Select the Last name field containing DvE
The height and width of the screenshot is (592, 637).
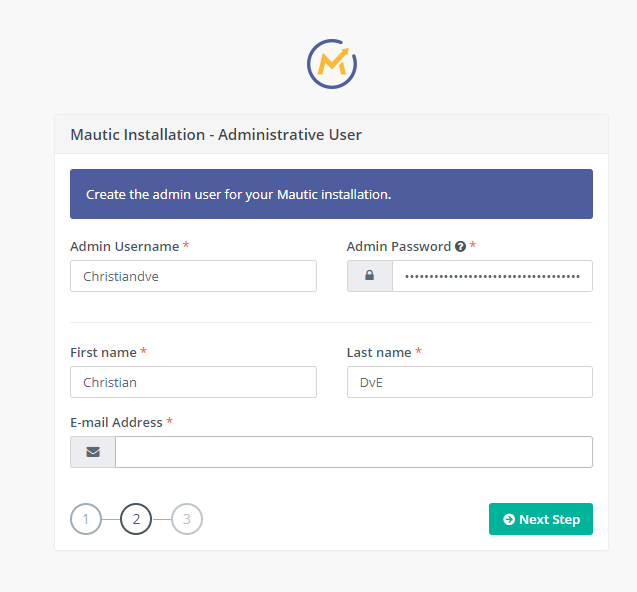470,382
